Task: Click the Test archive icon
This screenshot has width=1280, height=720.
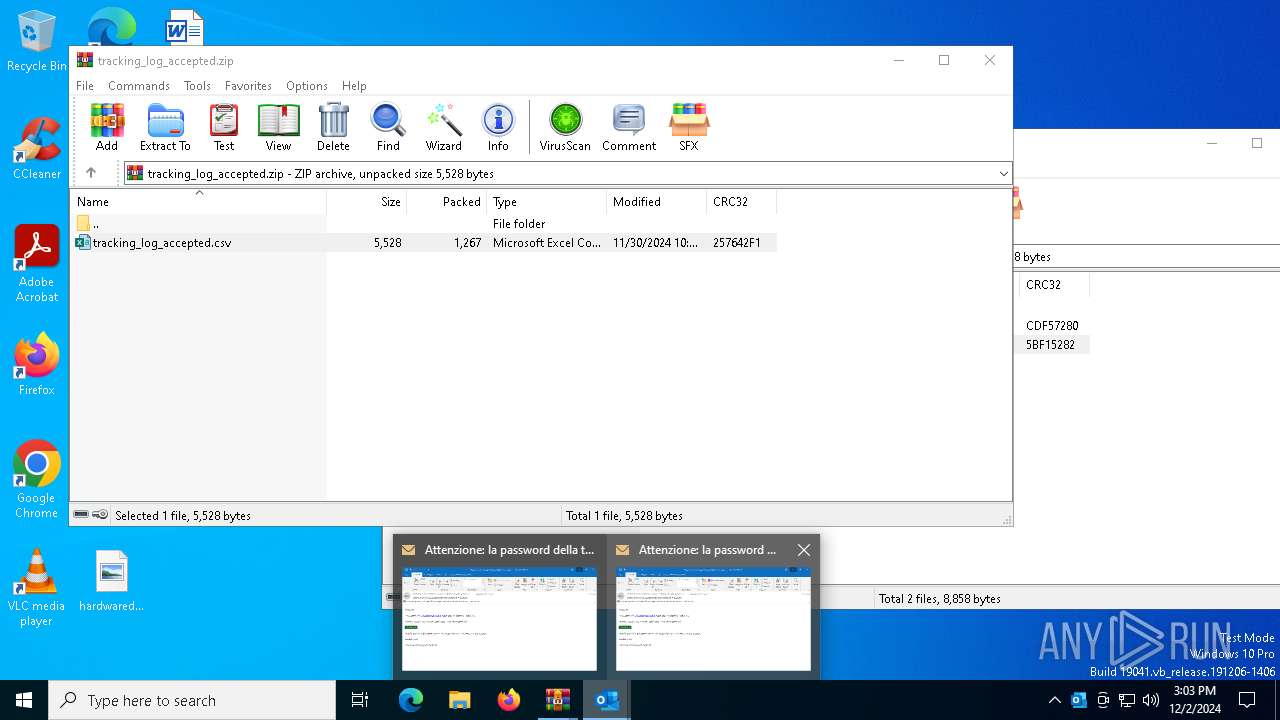Action: point(224,127)
